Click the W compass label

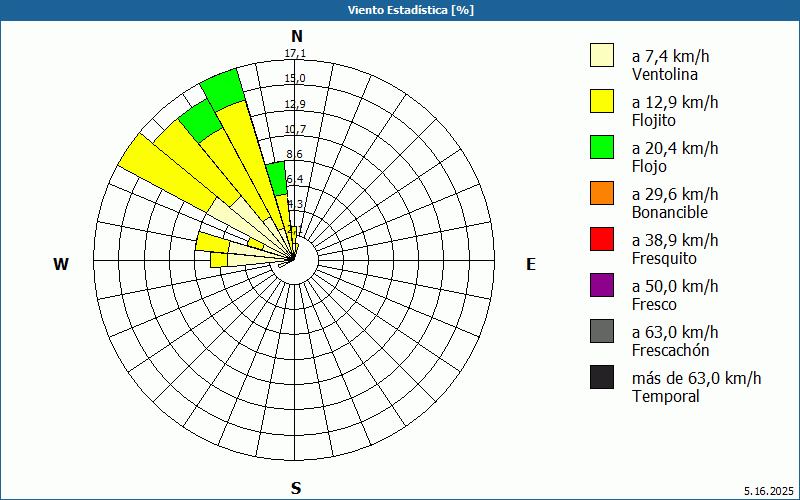(61, 264)
